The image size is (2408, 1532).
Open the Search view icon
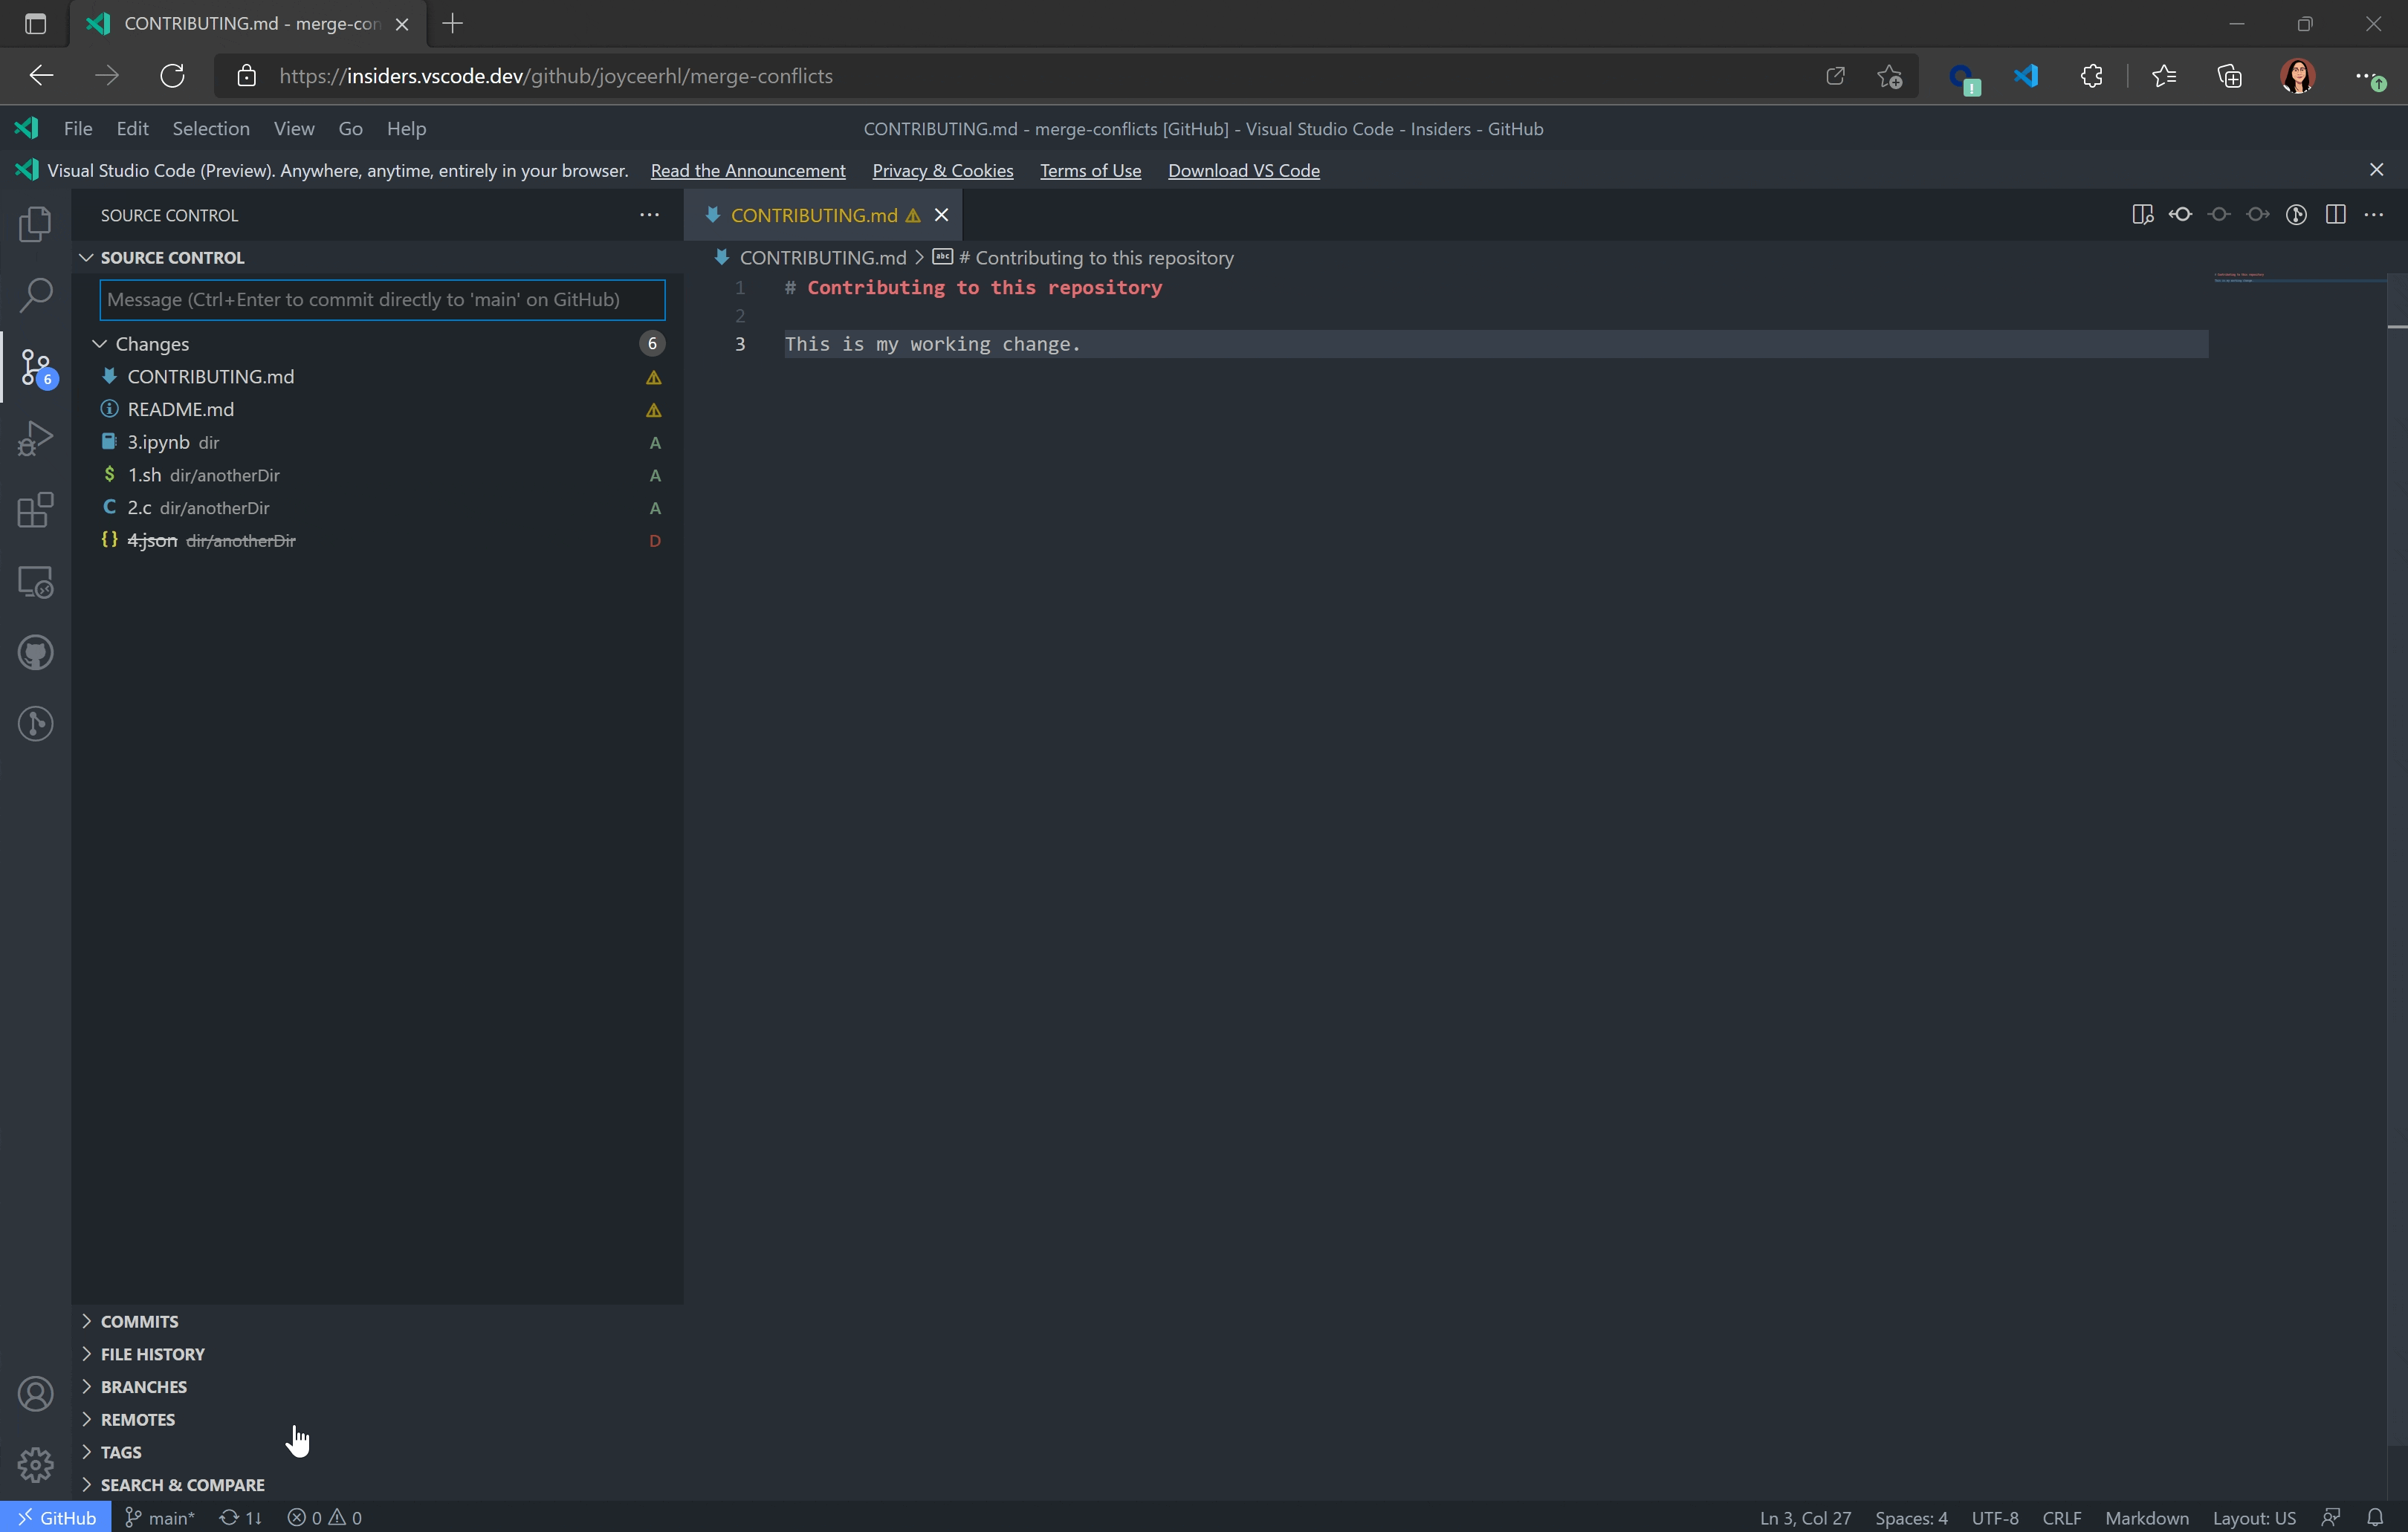pos(35,295)
